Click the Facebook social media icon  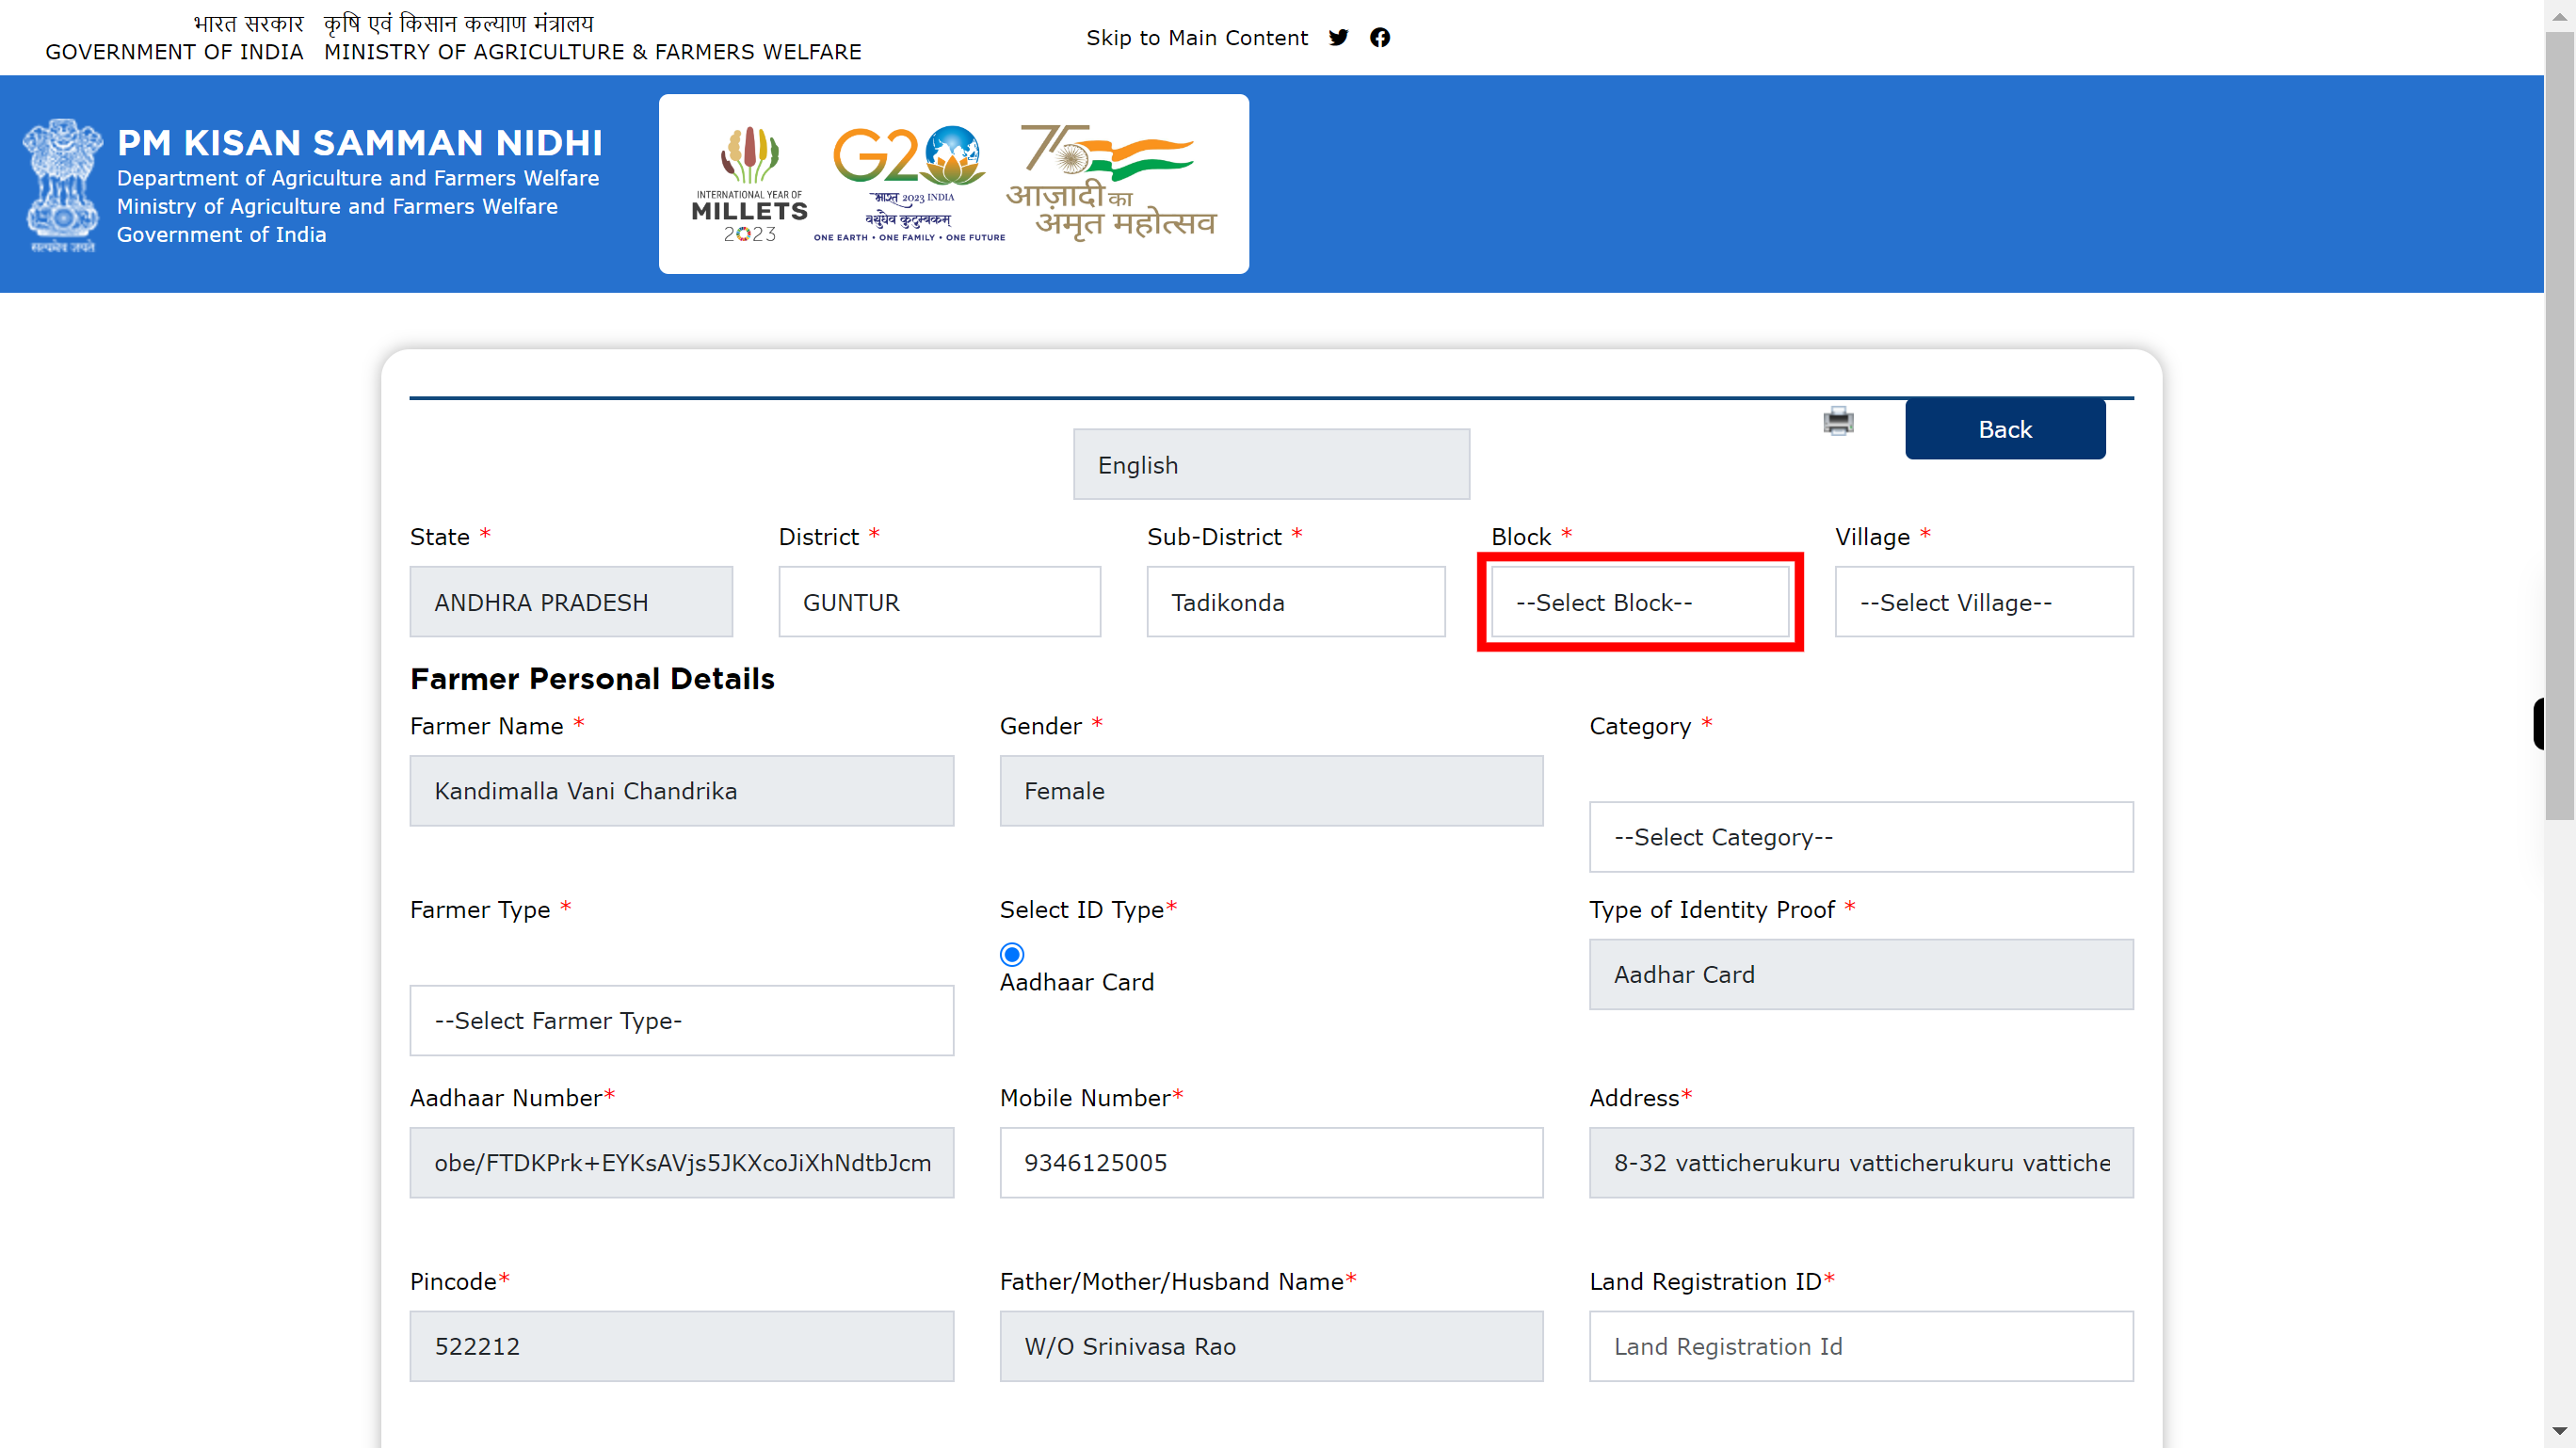click(1380, 36)
